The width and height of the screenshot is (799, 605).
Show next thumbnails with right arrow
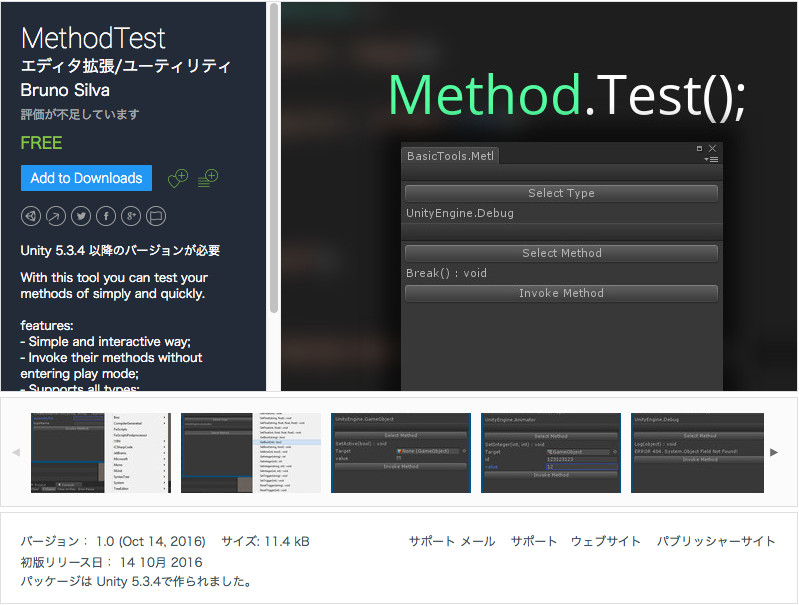coord(774,452)
